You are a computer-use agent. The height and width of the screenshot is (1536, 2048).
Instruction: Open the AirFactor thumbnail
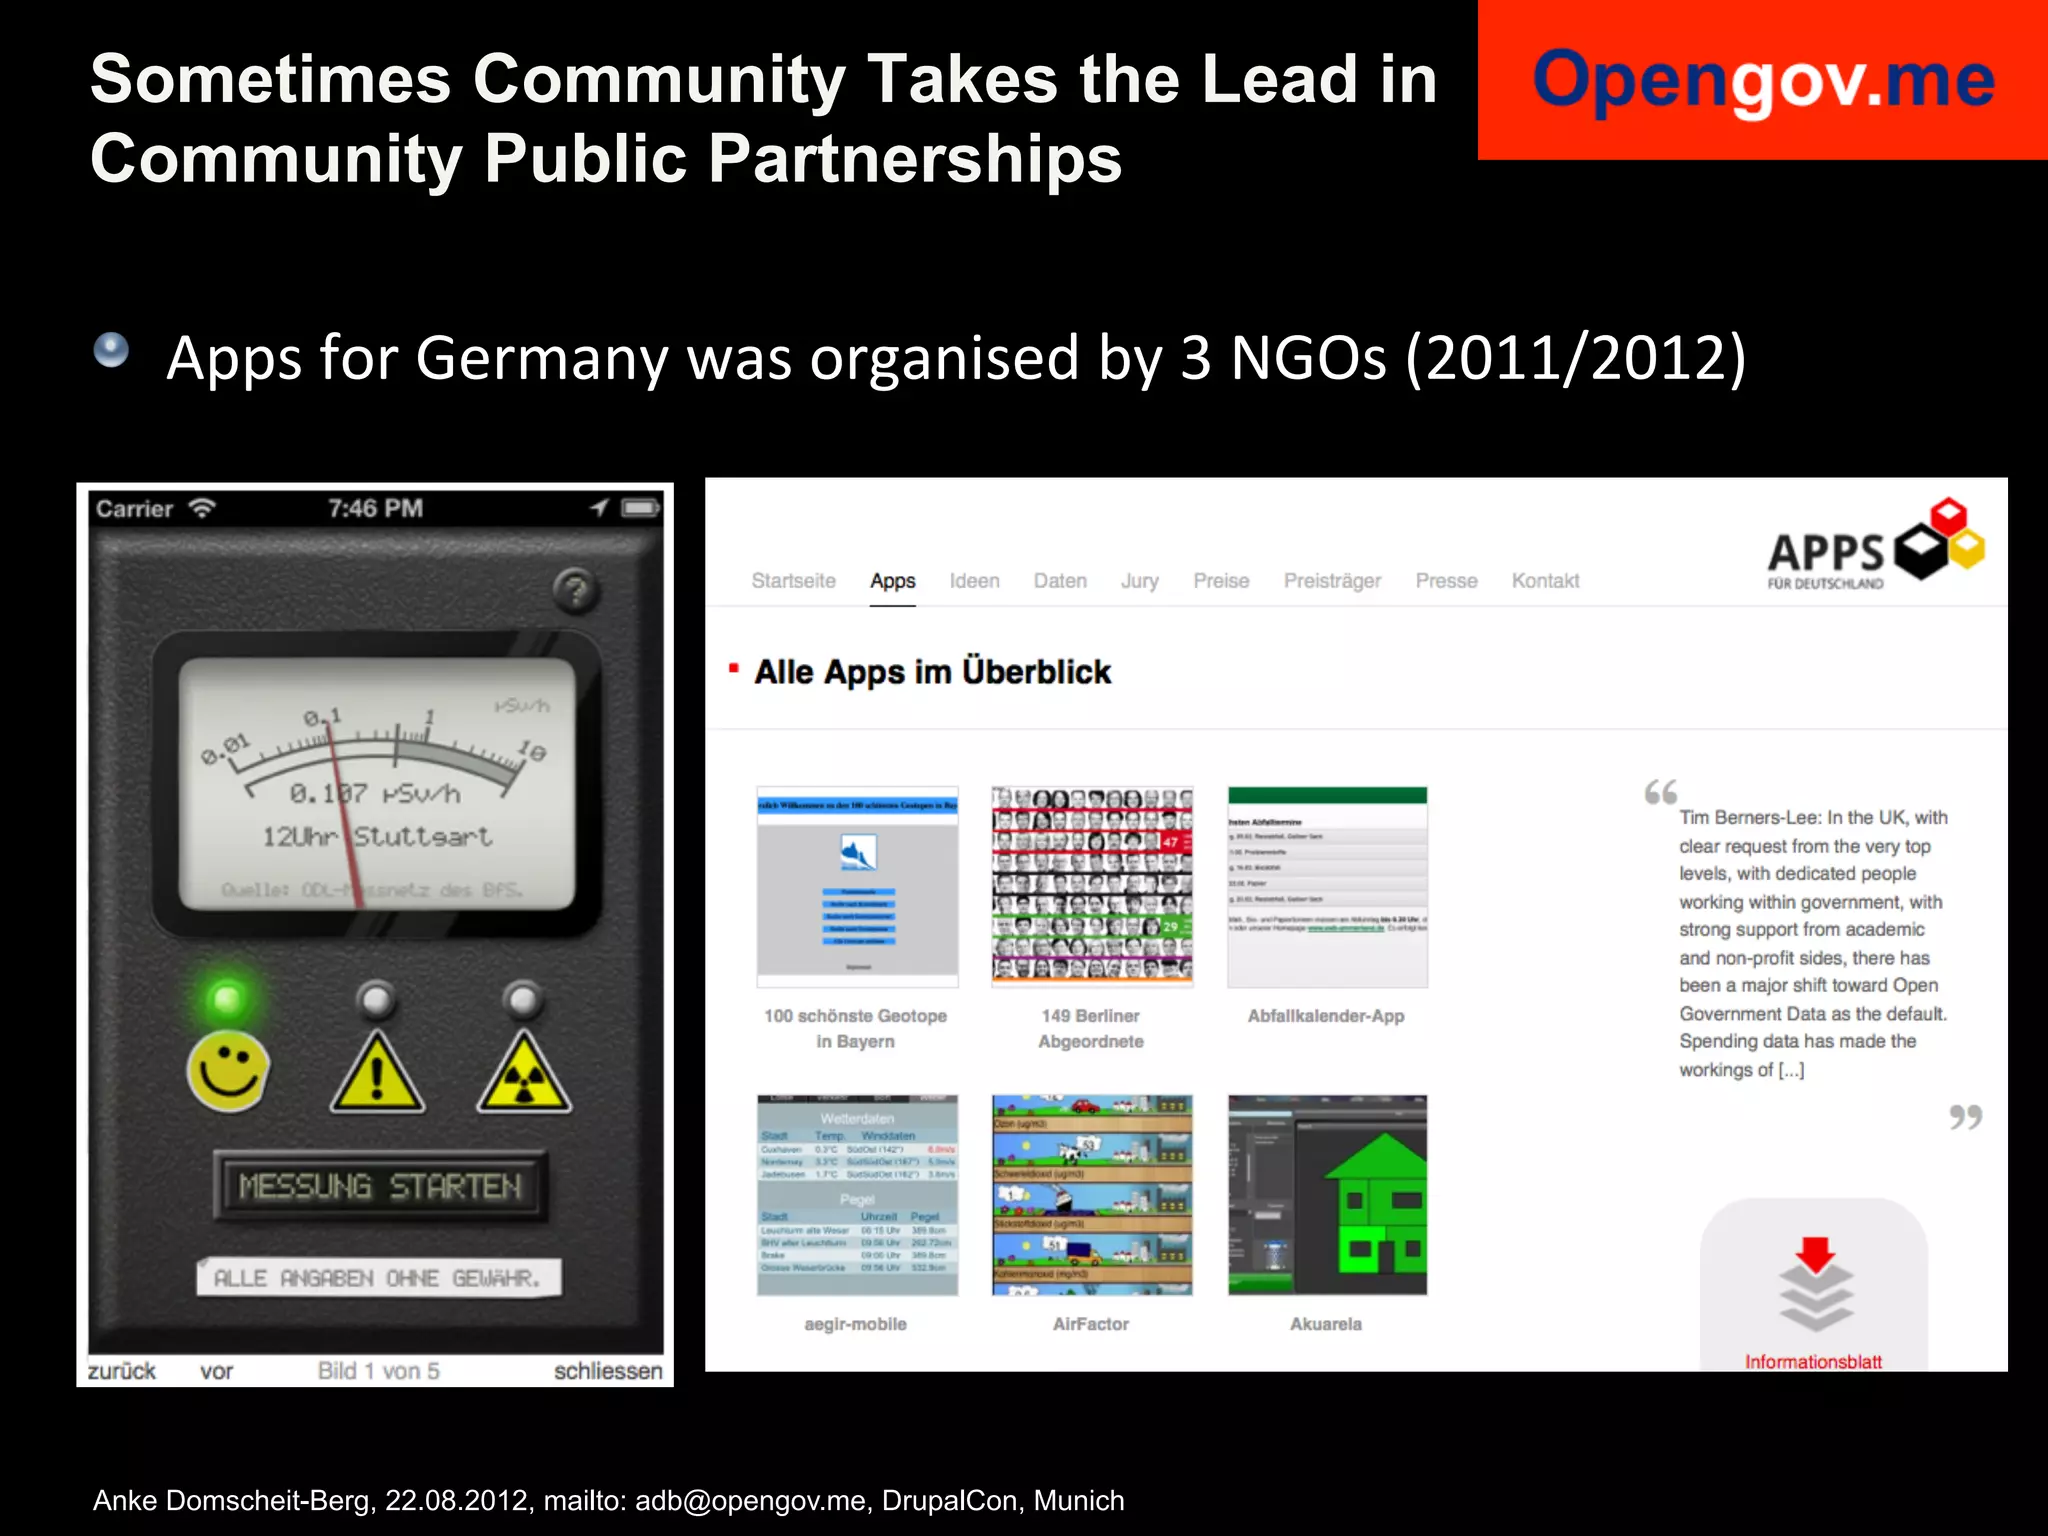(x=1092, y=1195)
